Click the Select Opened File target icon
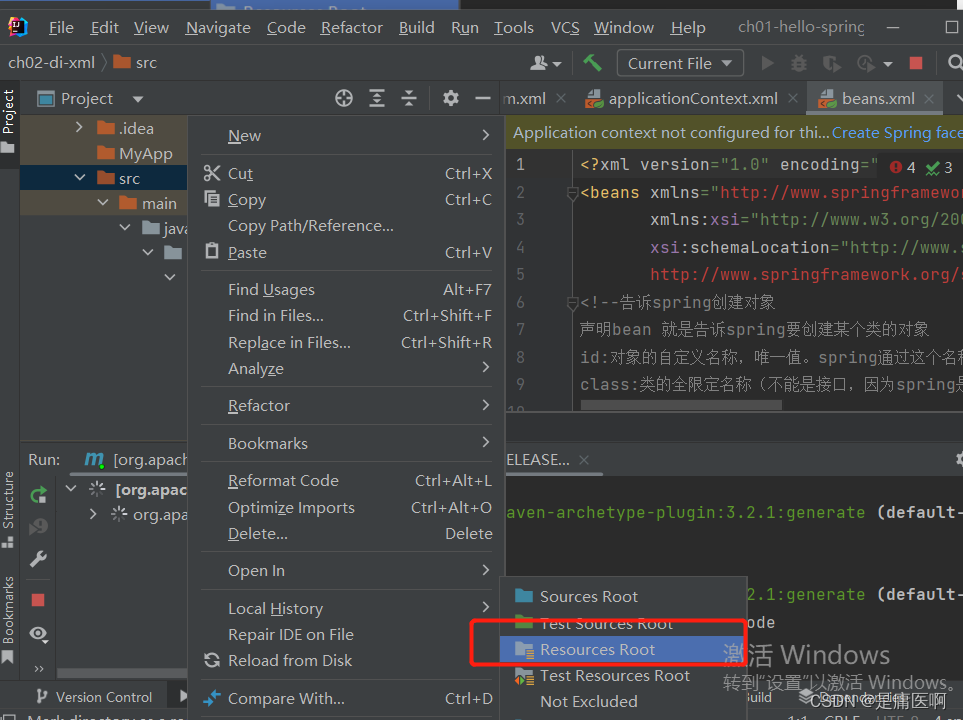 [344, 98]
